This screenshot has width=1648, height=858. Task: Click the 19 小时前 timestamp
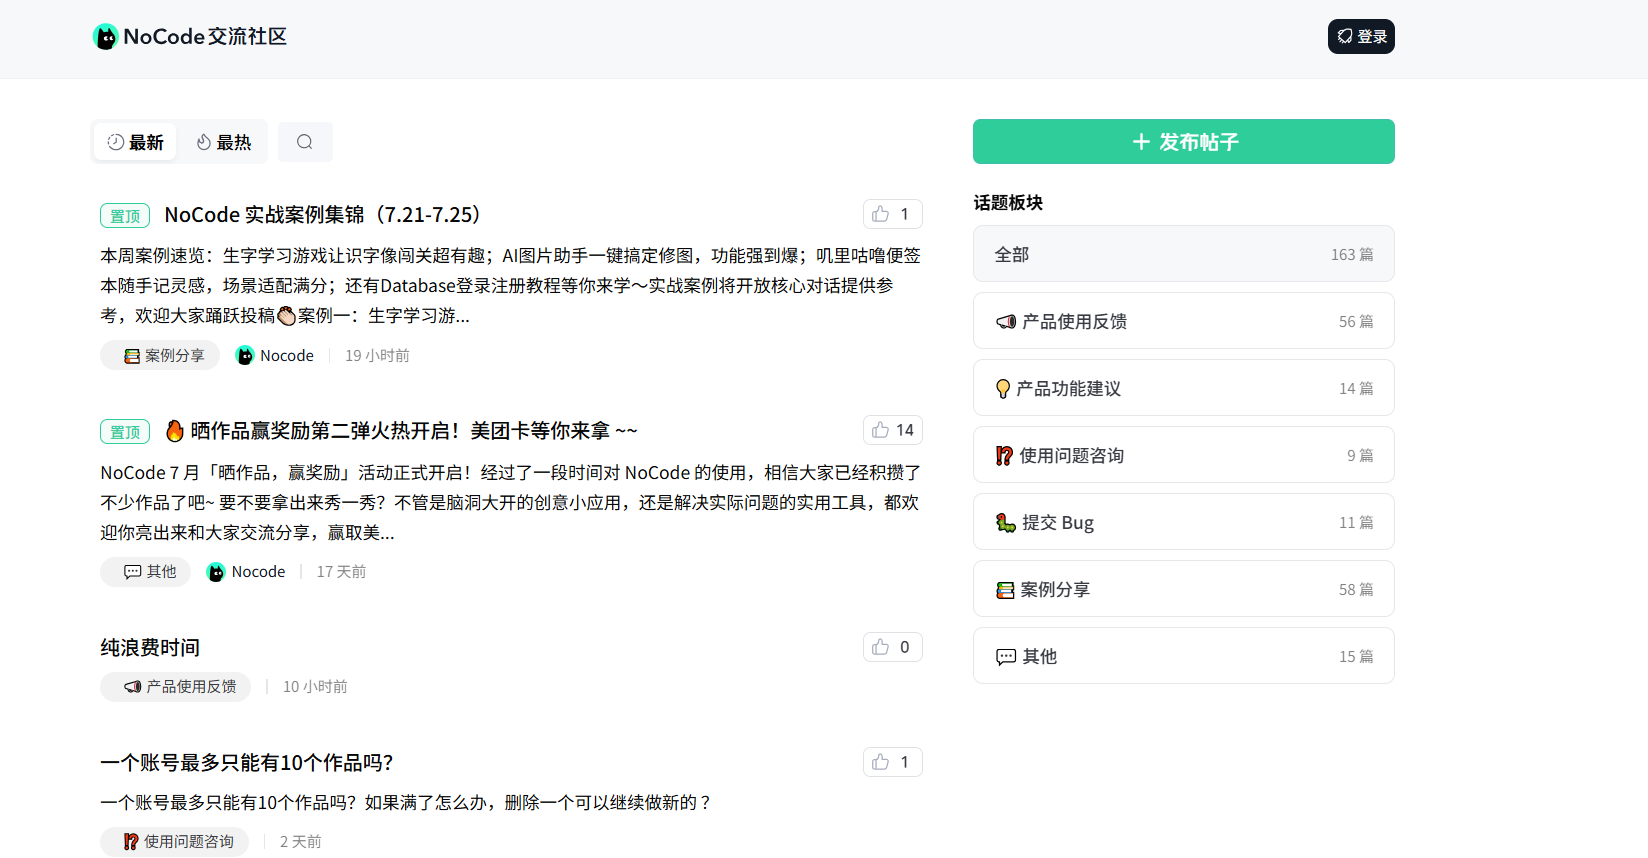tap(378, 356)
